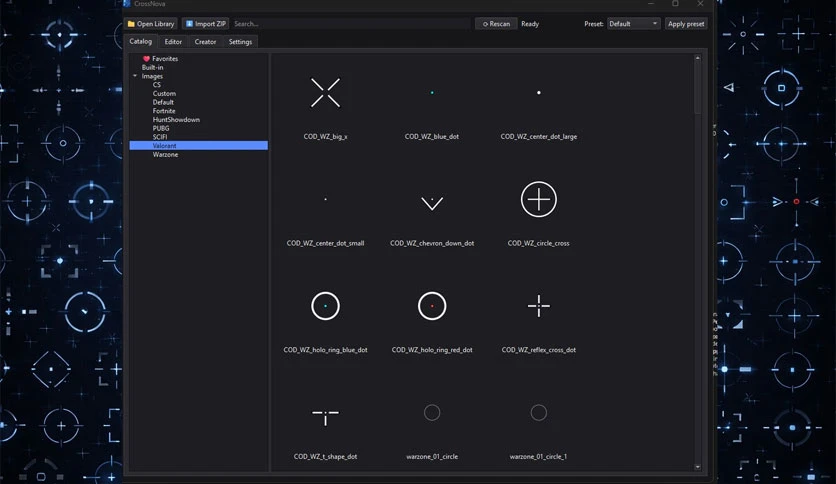
Task: Select the HuntShowdown folder in tree
Action: pos(176,120)
